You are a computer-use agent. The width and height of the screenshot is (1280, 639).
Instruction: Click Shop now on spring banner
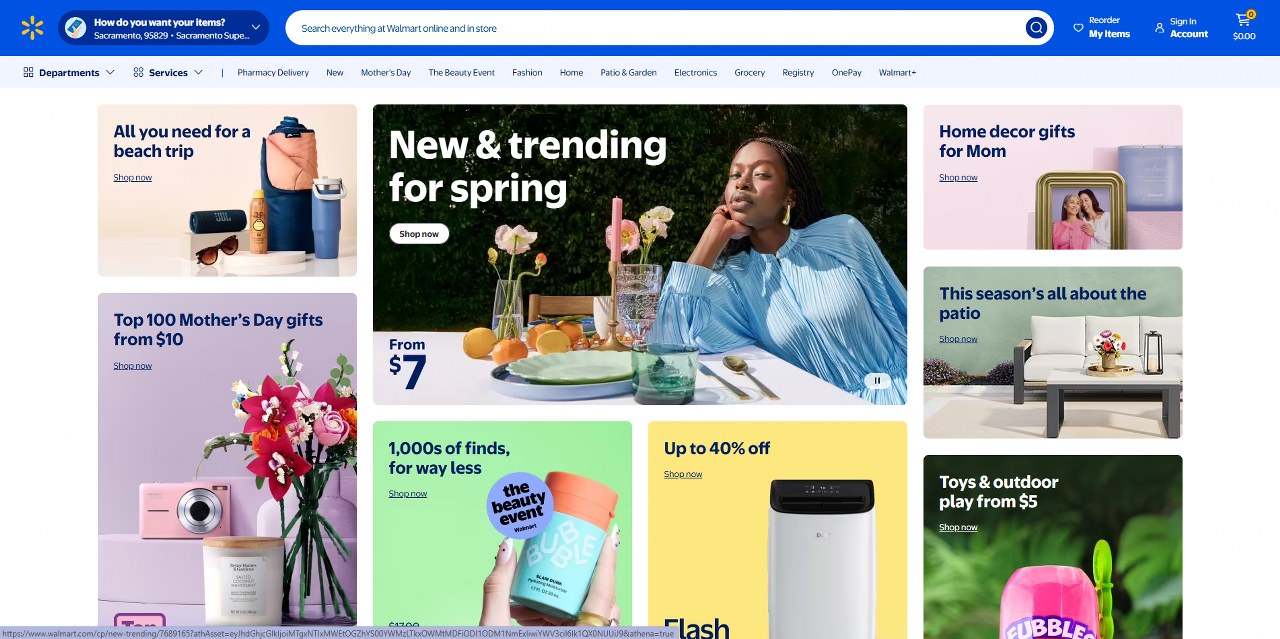click(x=419, y=234)
